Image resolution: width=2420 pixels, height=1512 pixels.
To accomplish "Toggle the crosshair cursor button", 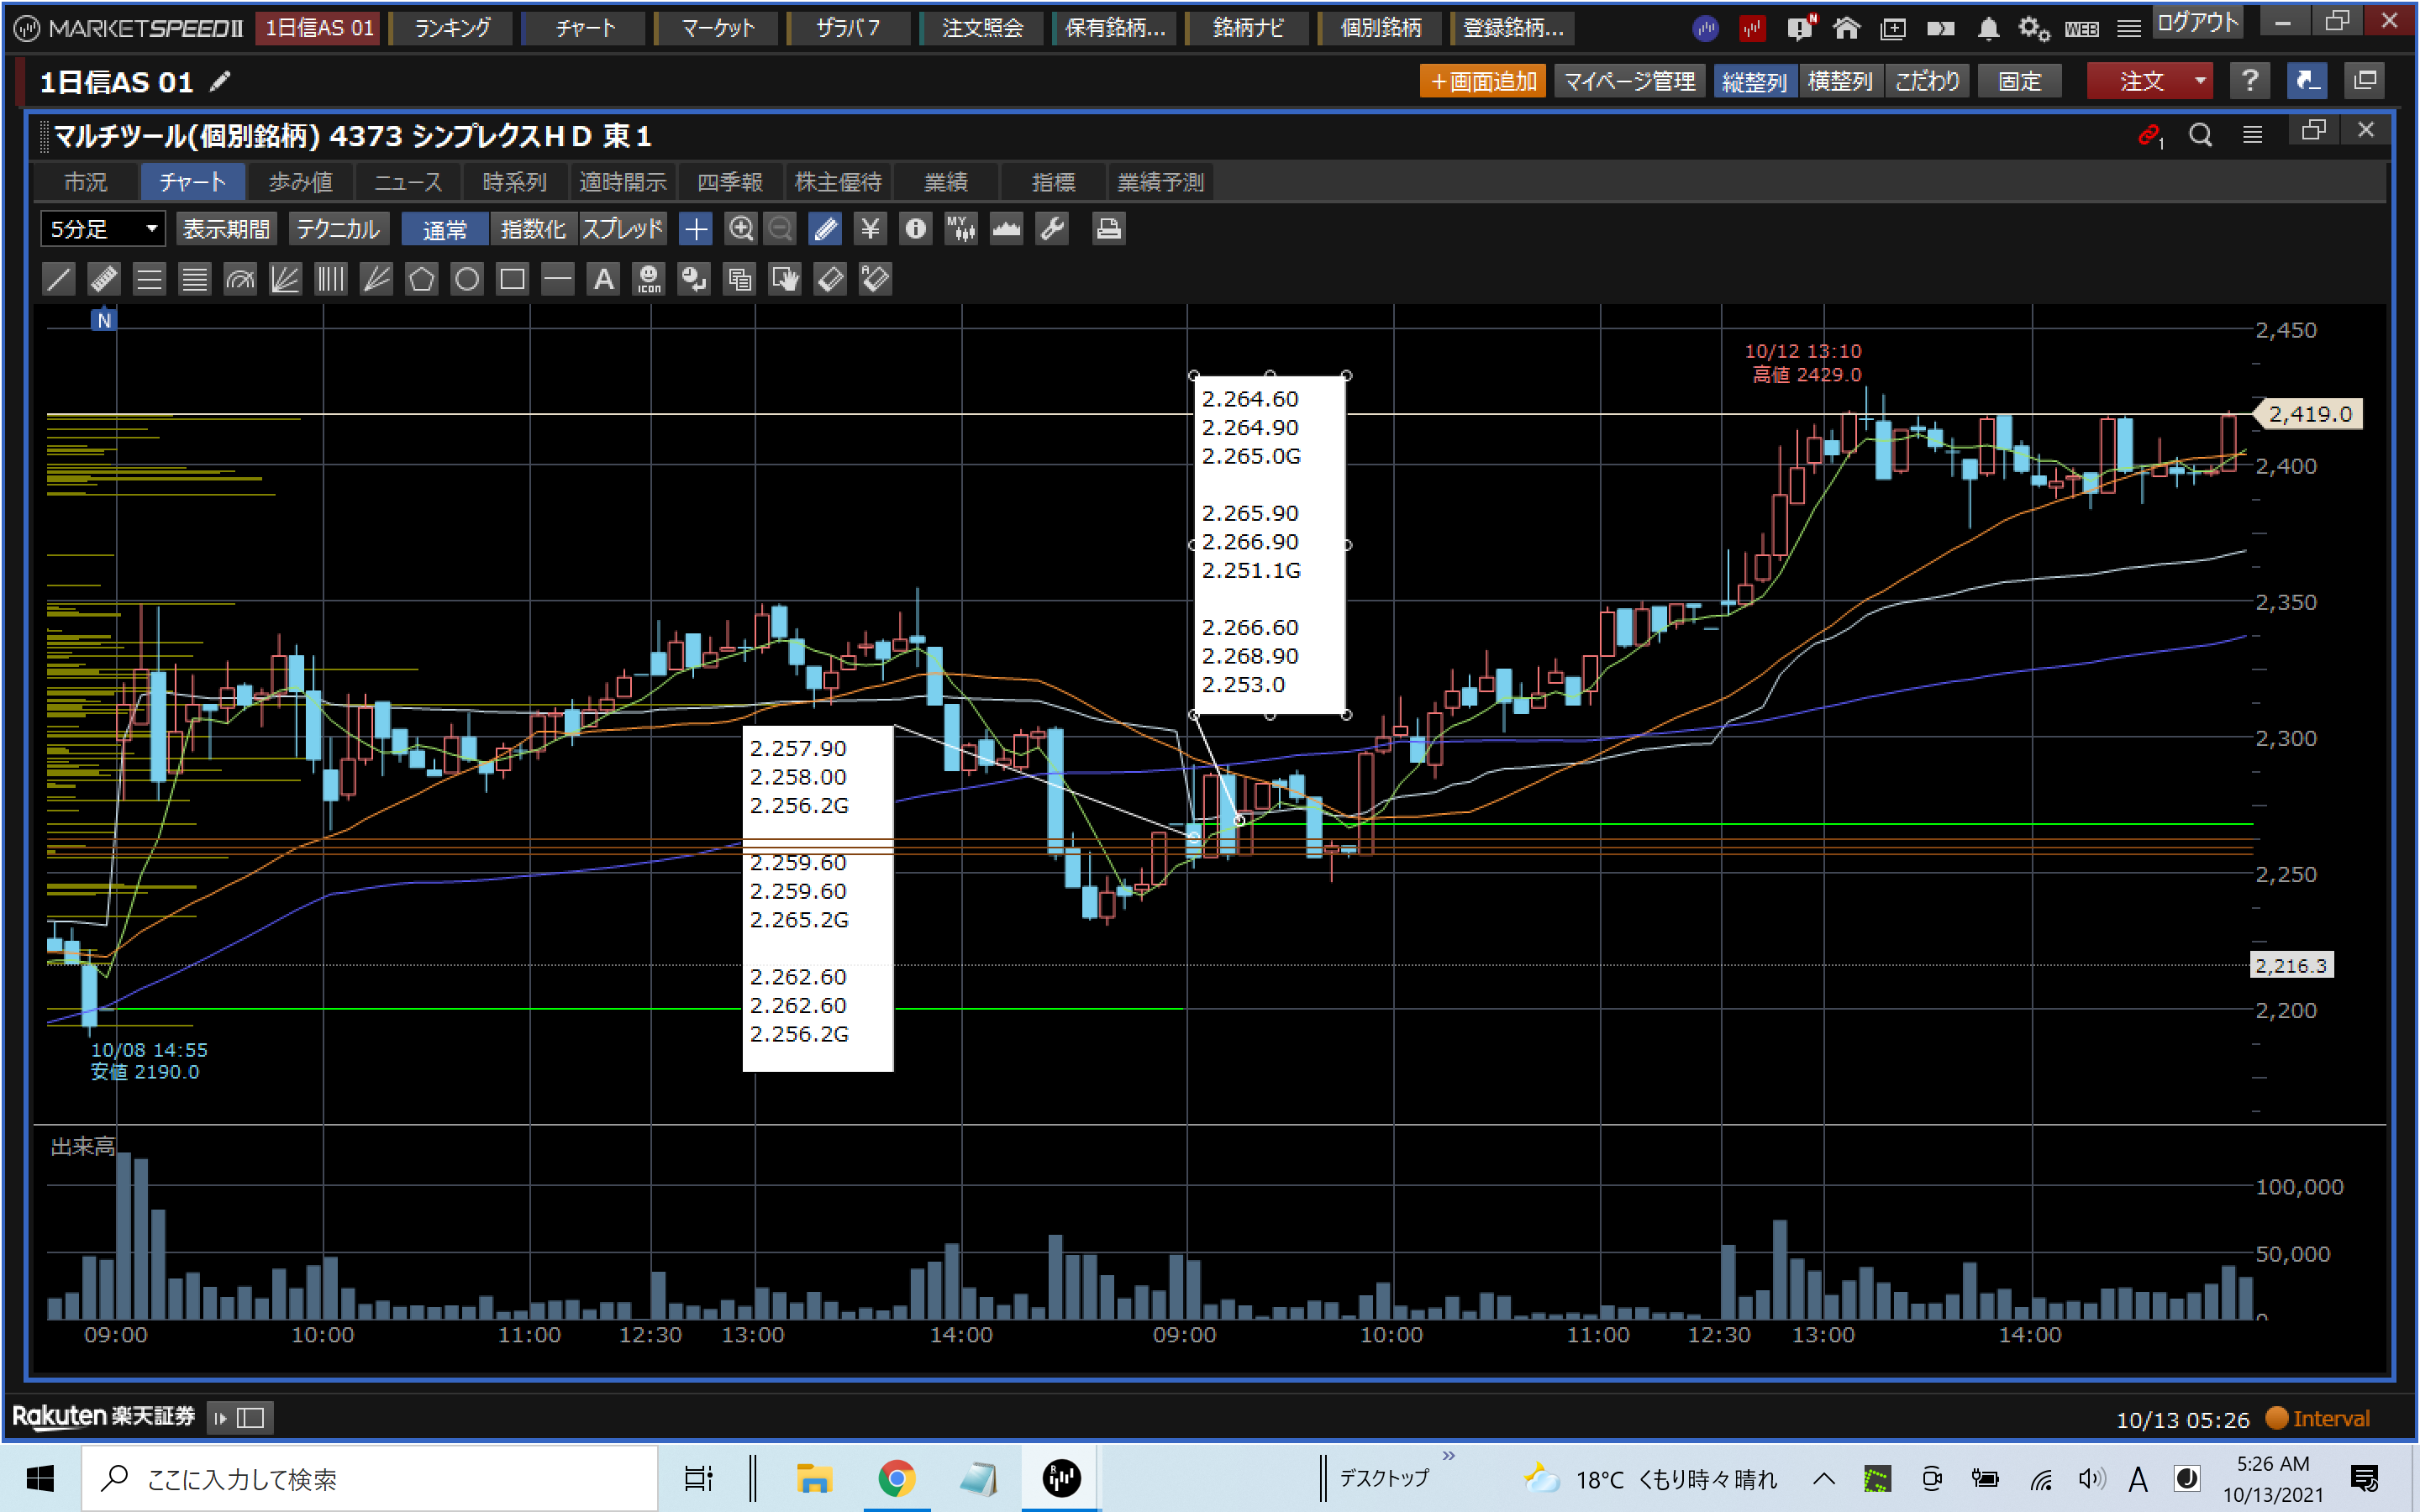I will (x=695, y=229).
